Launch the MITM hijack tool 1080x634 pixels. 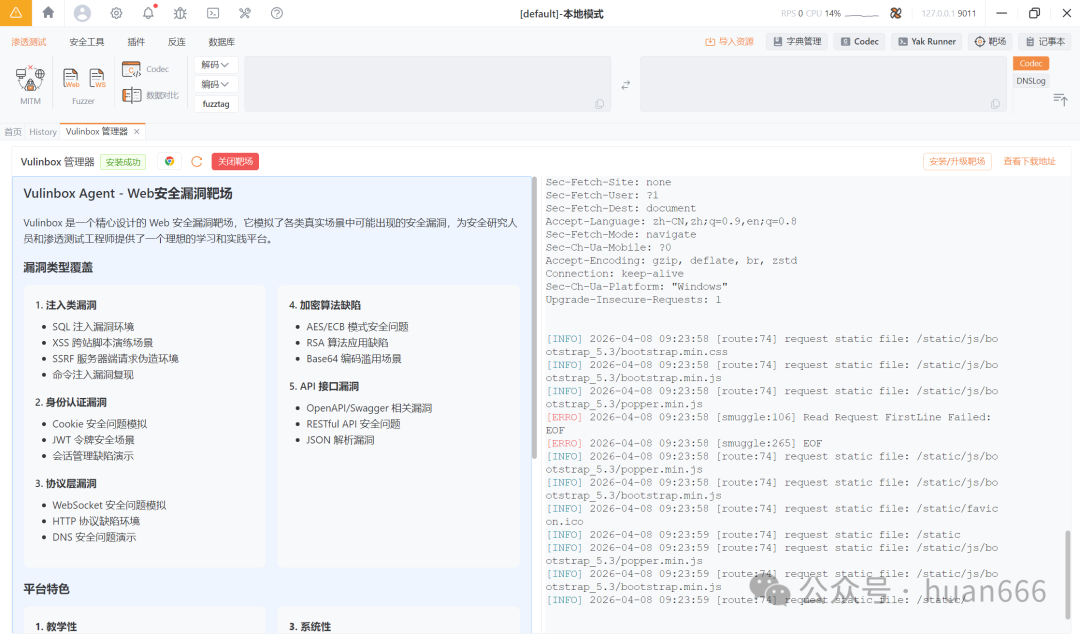(x=30, y=85)
